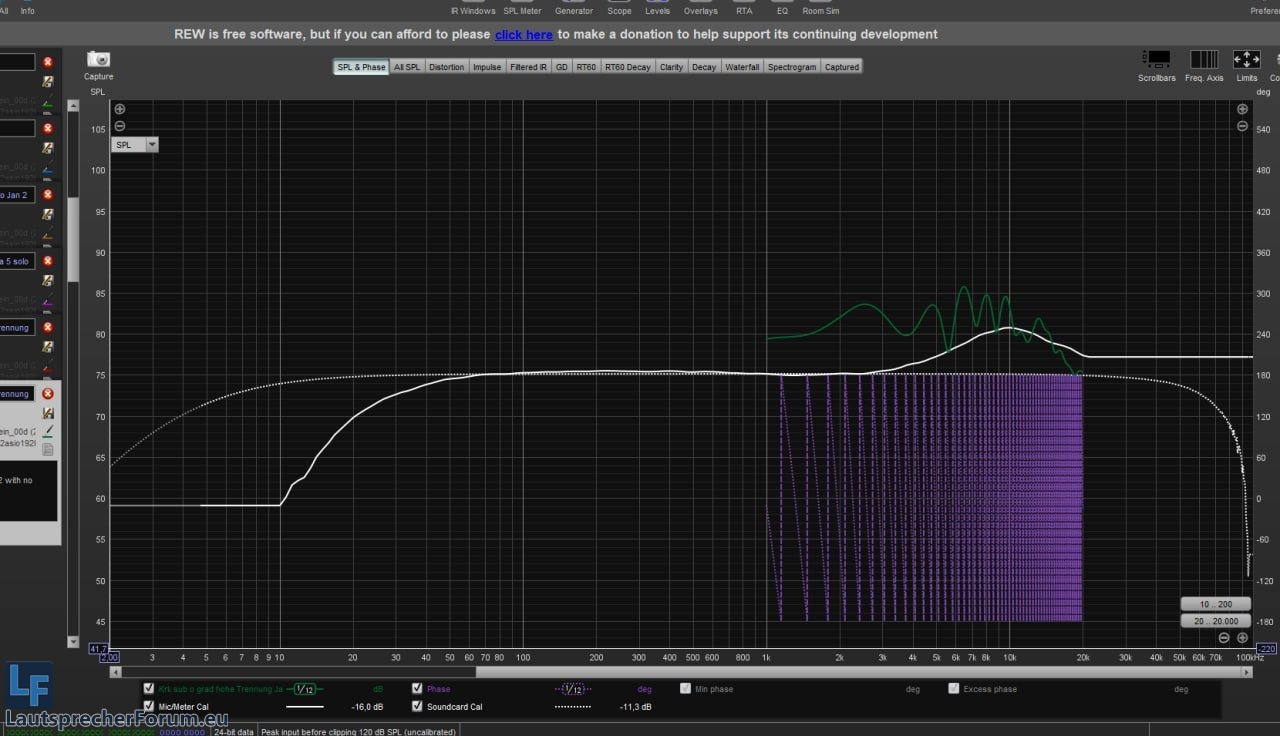The height and width of the screenshot is (736, 1280).
Task: Switch to the Waterfall tab
Action: (742, 67)
